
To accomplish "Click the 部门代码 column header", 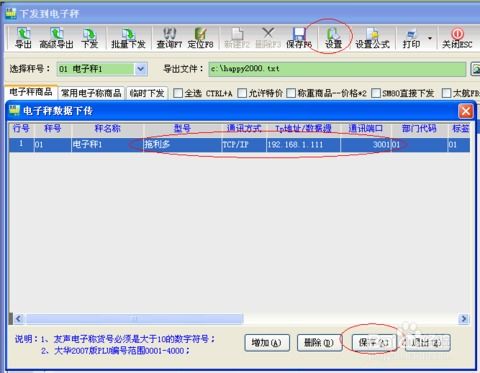I will coord(419,128).
